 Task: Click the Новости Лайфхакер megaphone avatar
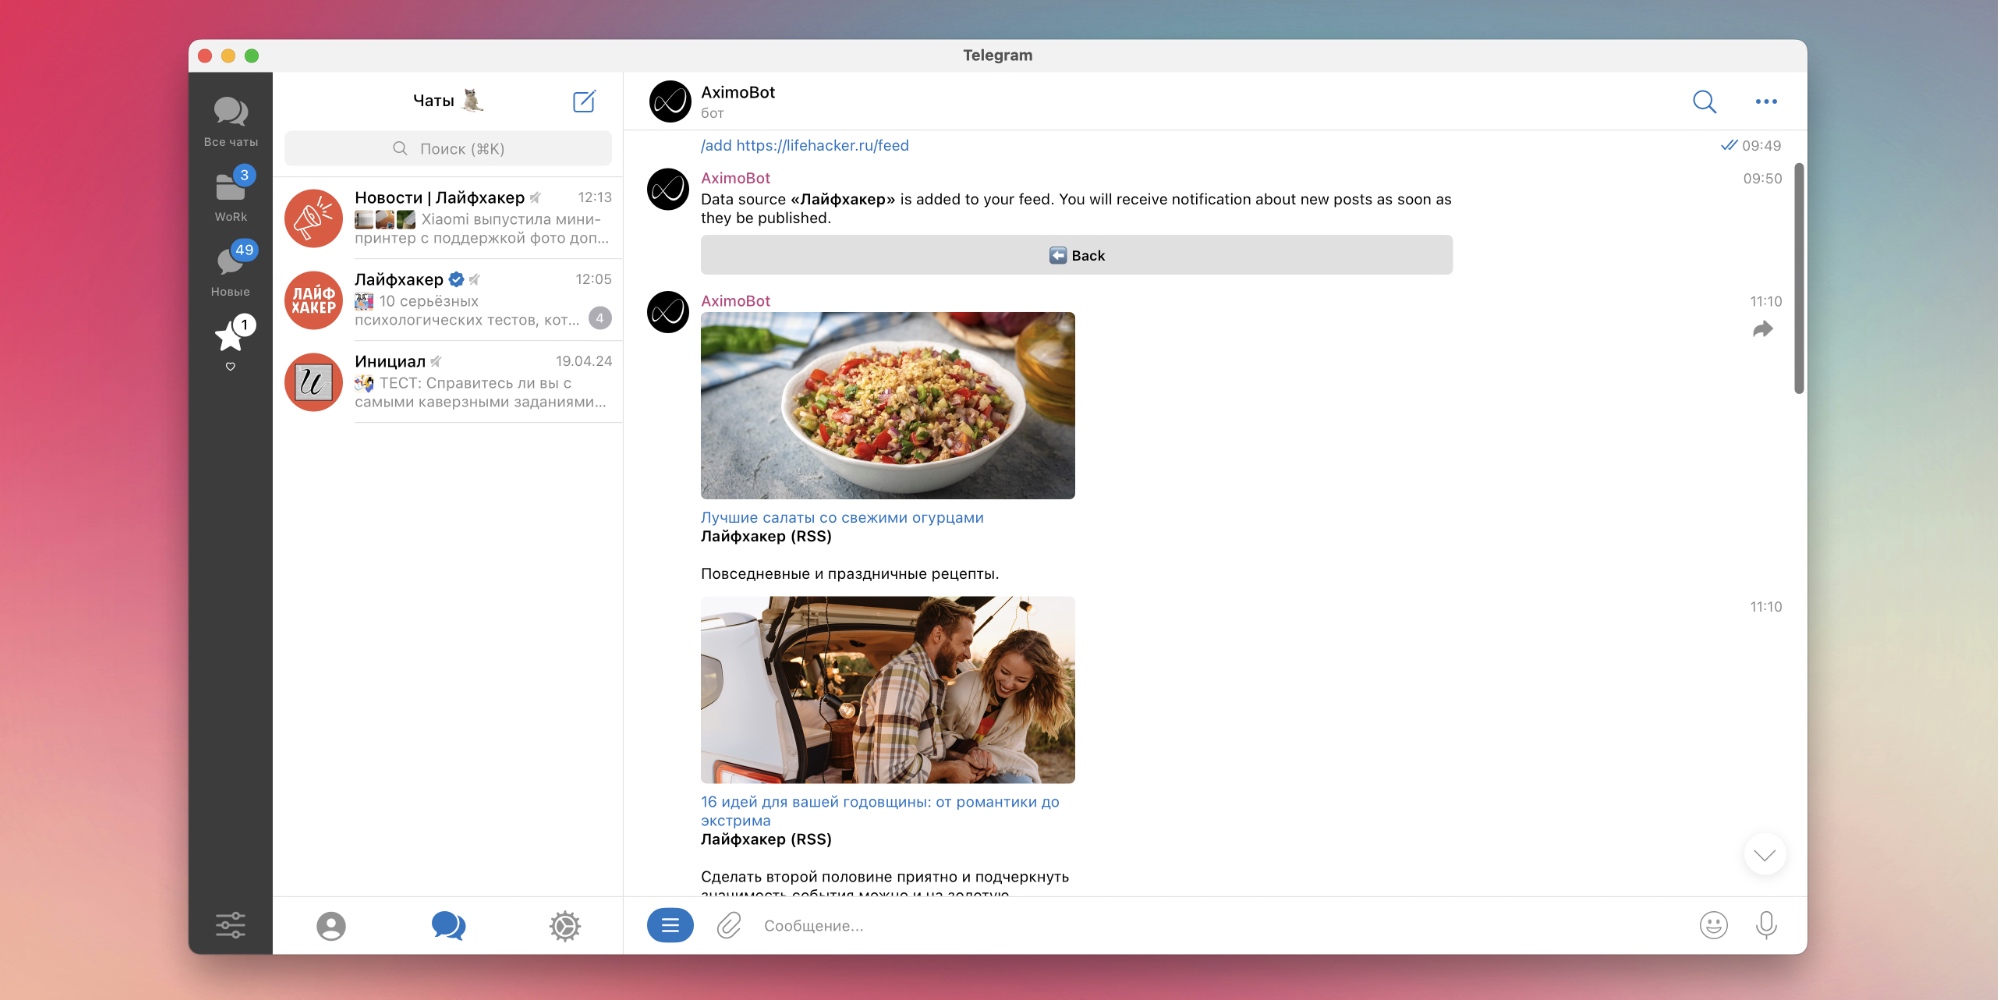click(313, 218)
